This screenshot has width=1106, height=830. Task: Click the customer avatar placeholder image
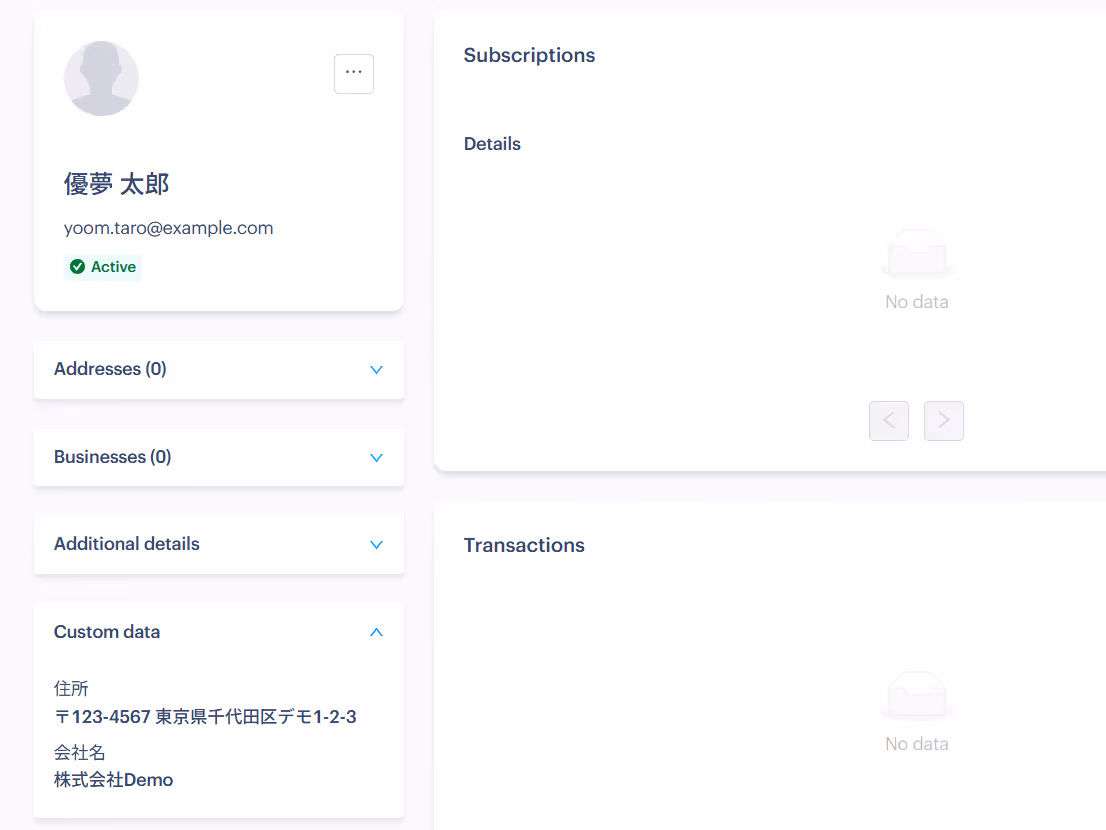click(102, 78)
